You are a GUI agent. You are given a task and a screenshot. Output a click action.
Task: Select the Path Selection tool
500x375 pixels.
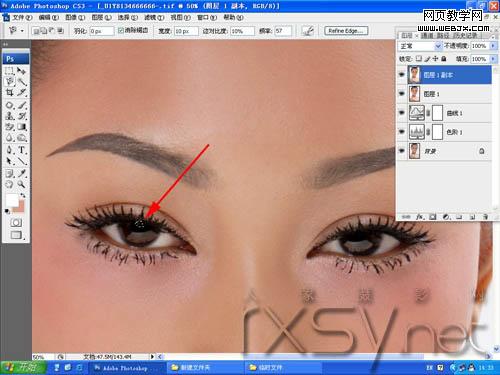[9, 161]
